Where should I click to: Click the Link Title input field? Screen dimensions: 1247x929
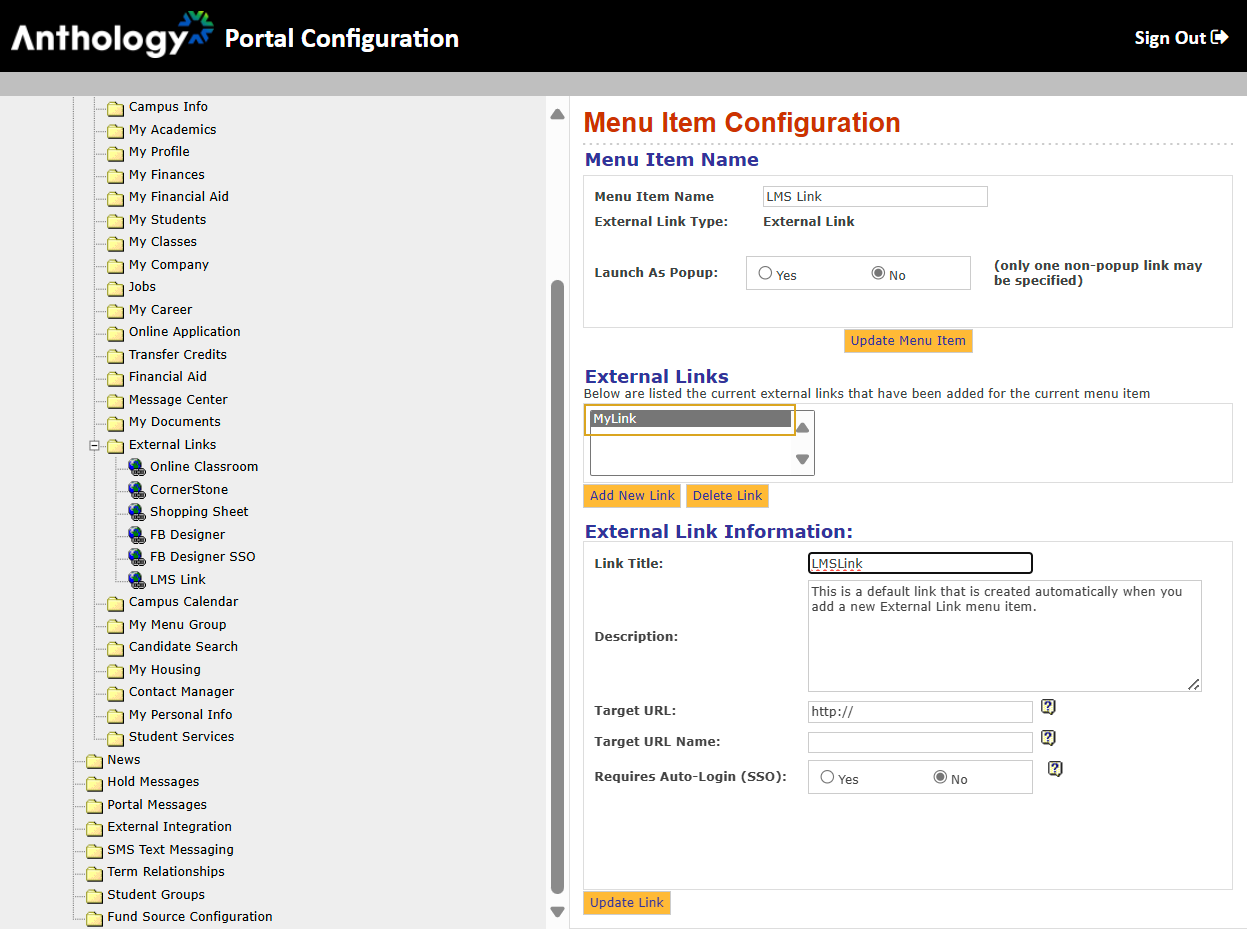pos(920,564)
